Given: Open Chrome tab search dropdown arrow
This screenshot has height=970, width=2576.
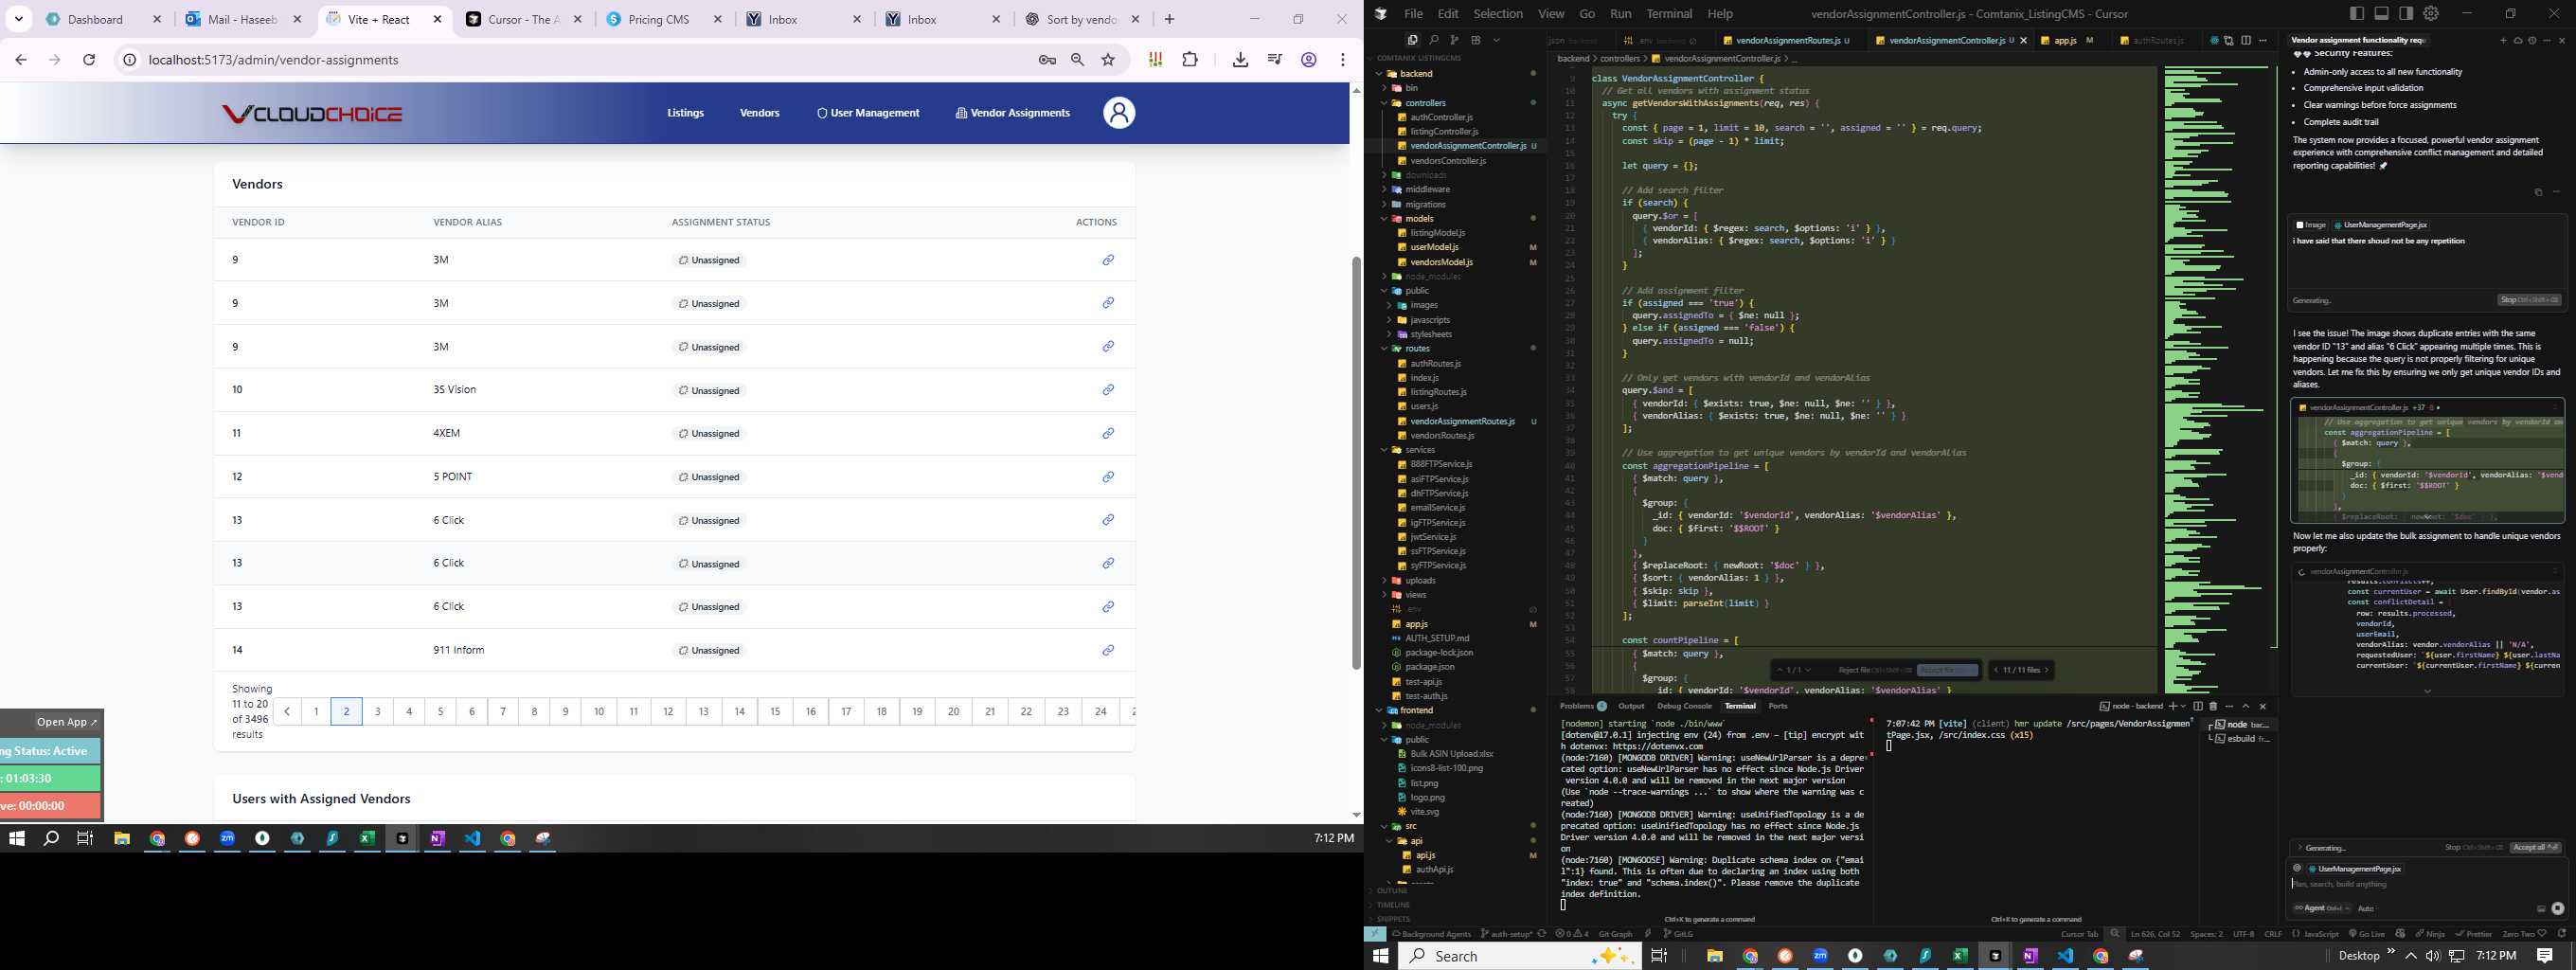Looking at the screenshot, I should 19,19.
